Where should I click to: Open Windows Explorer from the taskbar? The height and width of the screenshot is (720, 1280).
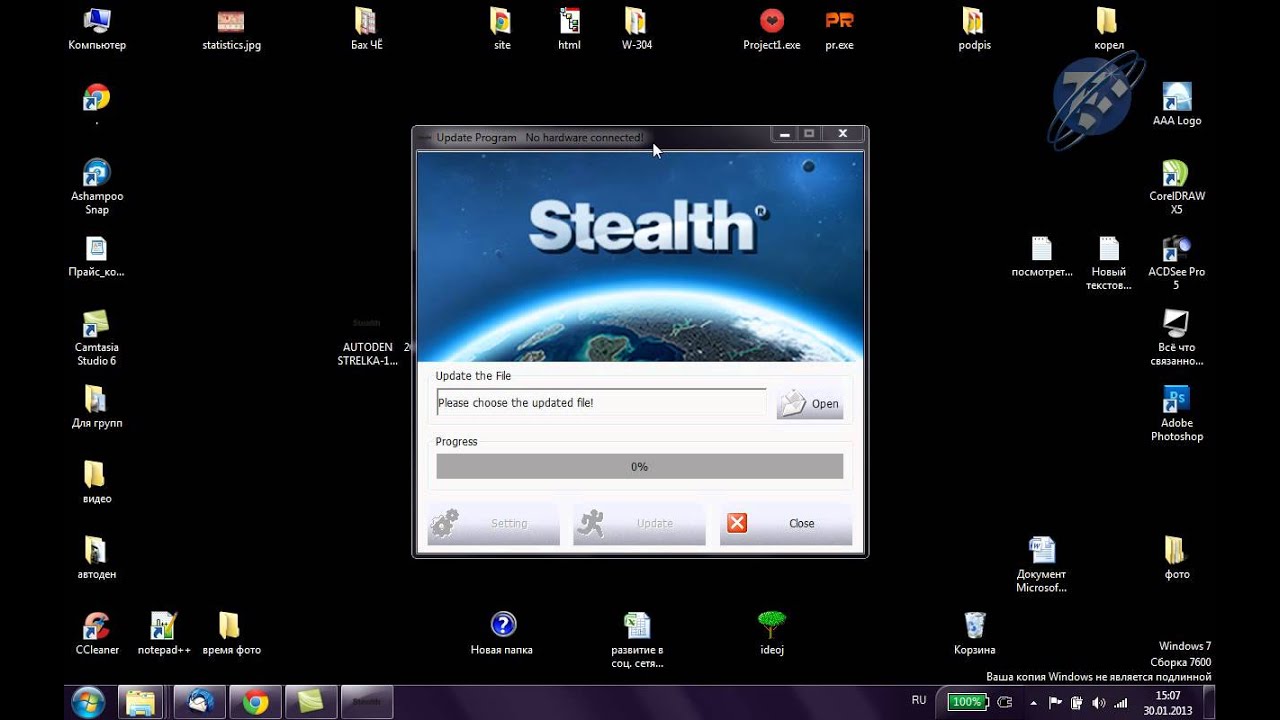143,702
